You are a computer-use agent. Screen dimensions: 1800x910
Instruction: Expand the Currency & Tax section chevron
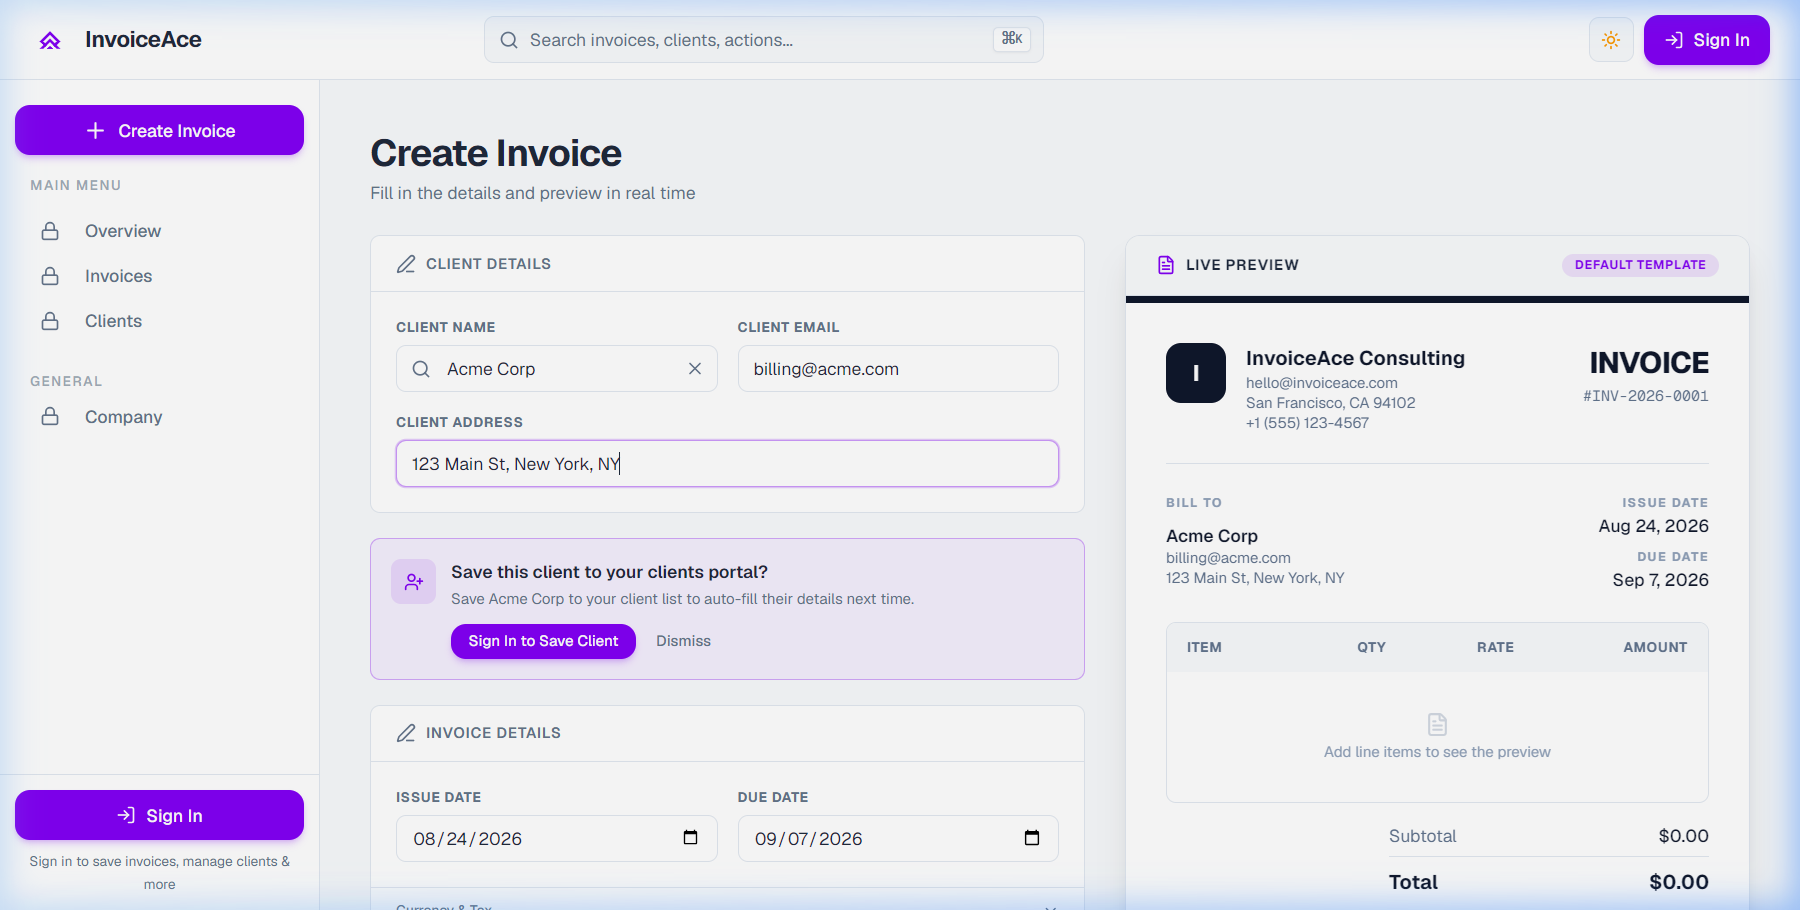point(1050,906)
